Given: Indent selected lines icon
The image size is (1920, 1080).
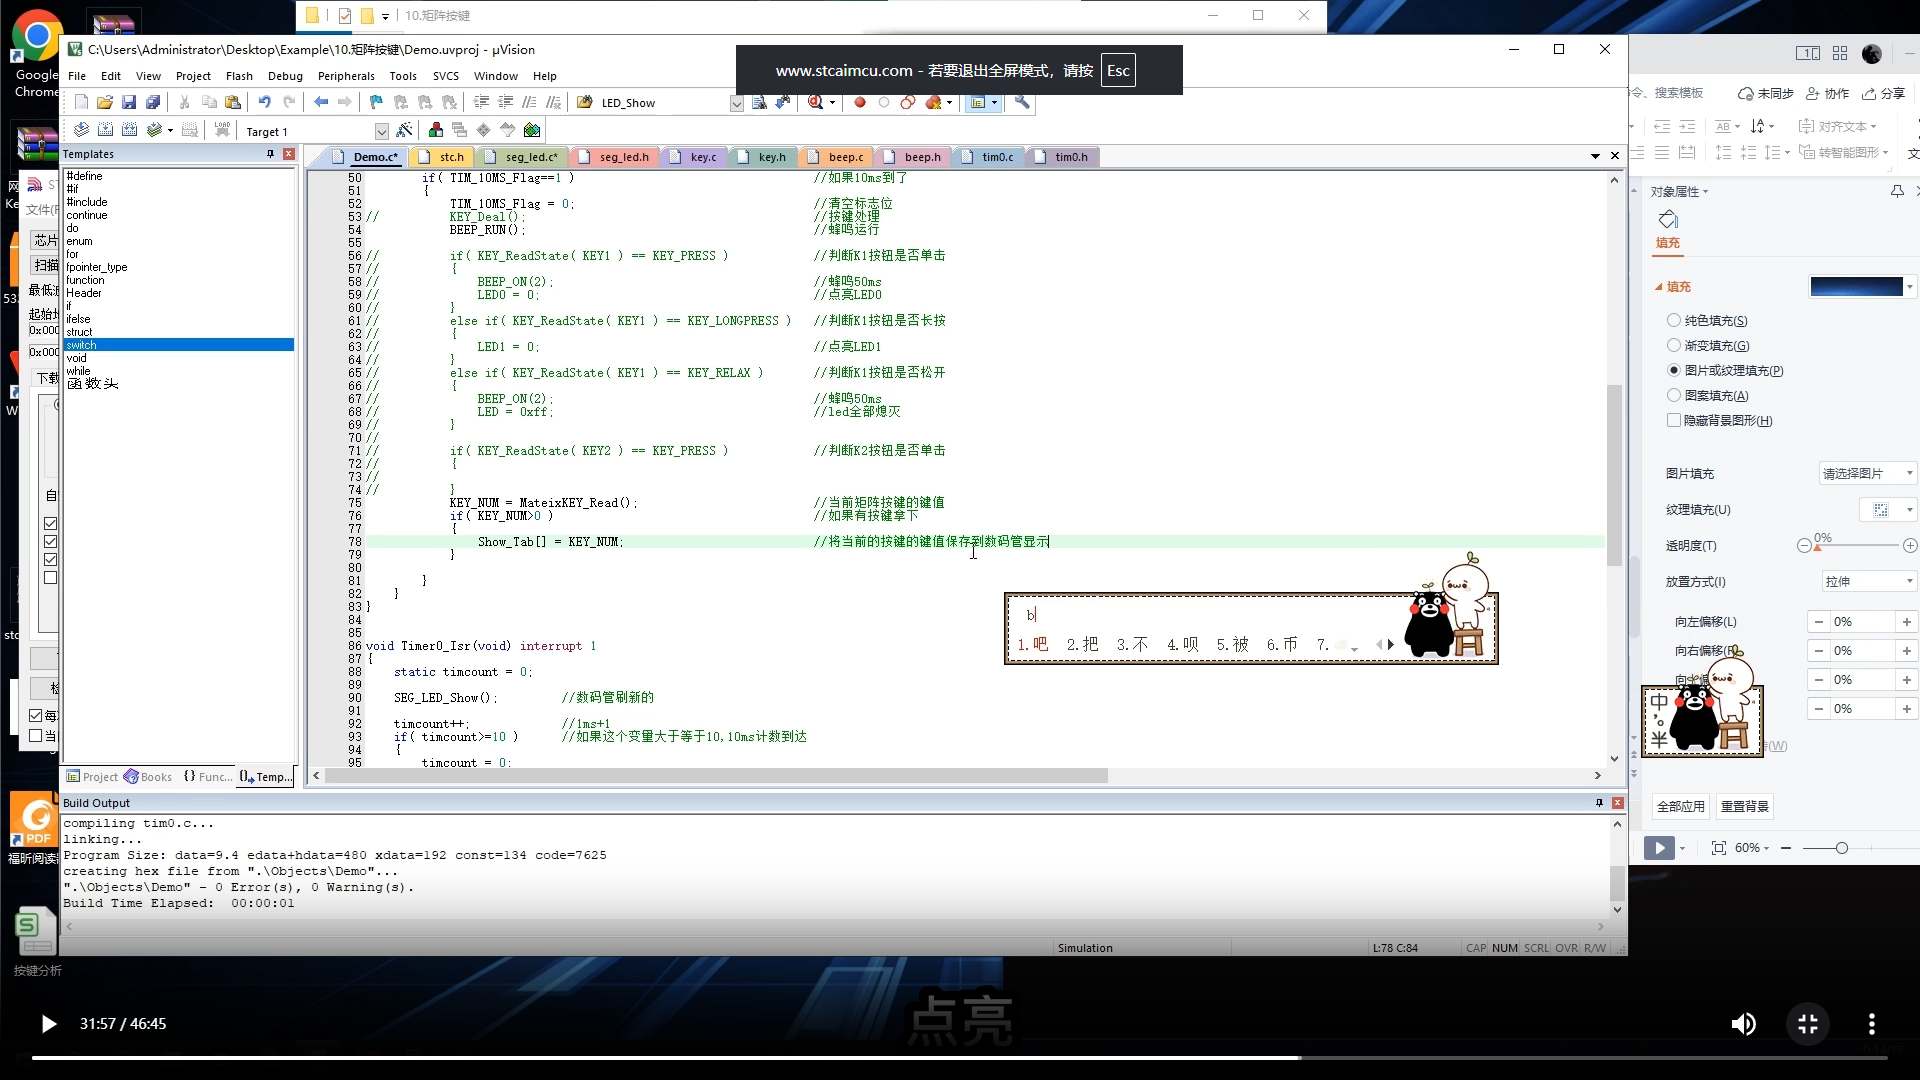Looking at the screenshot, I should 481,102.
